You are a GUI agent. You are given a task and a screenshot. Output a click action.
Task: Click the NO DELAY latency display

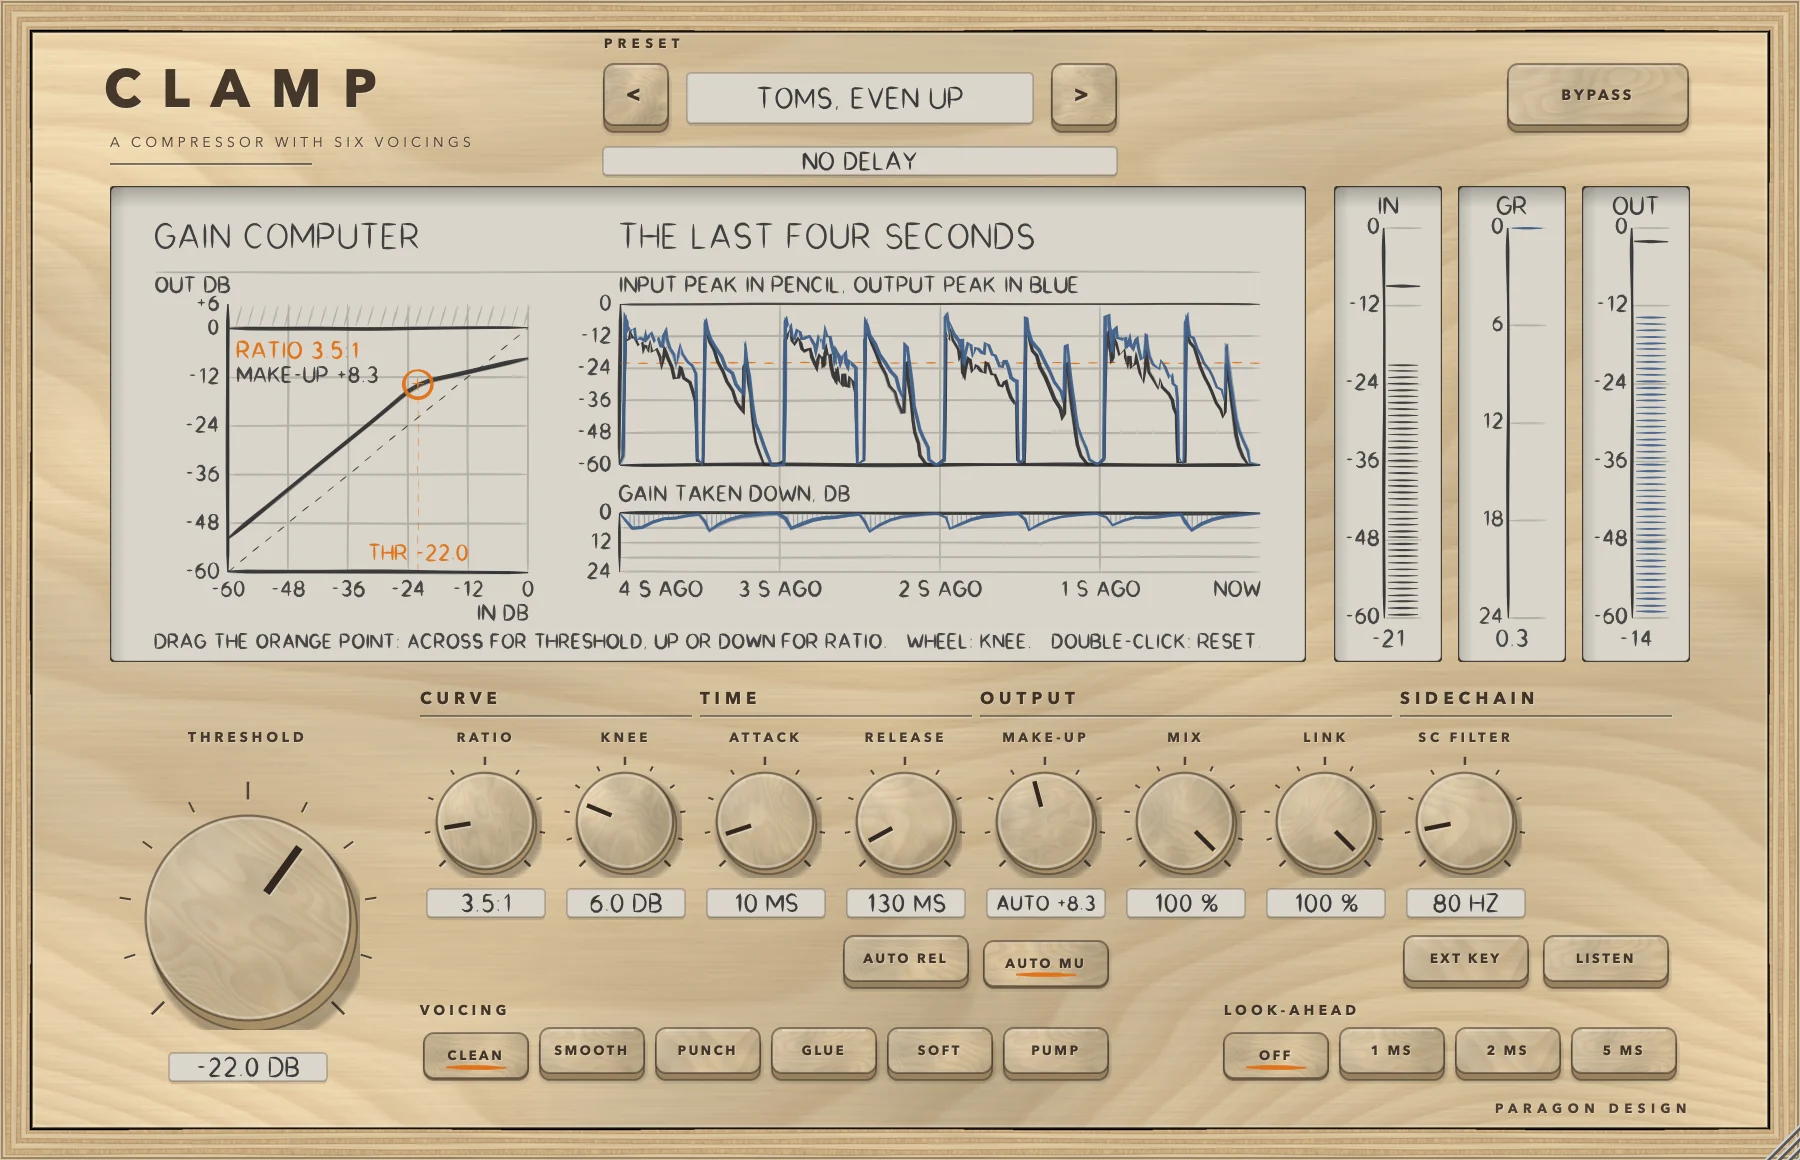[x=860, y=161]
